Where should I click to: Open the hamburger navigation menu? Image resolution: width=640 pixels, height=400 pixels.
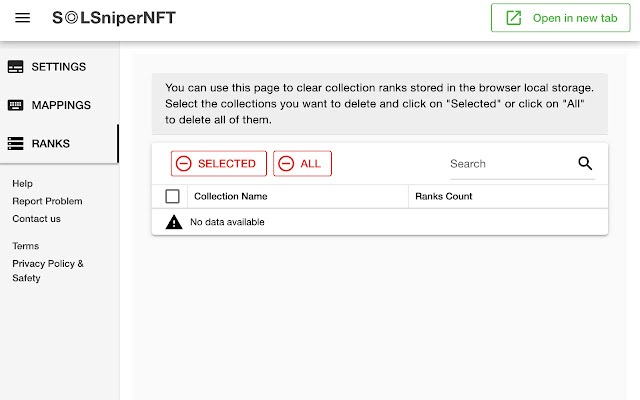click(23, 18)
